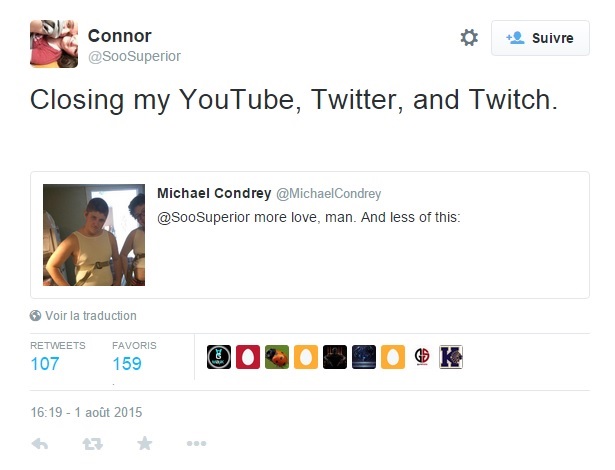615x470 pixels.
Task: Show the 107 retweets list
Action: coord(45,363)
